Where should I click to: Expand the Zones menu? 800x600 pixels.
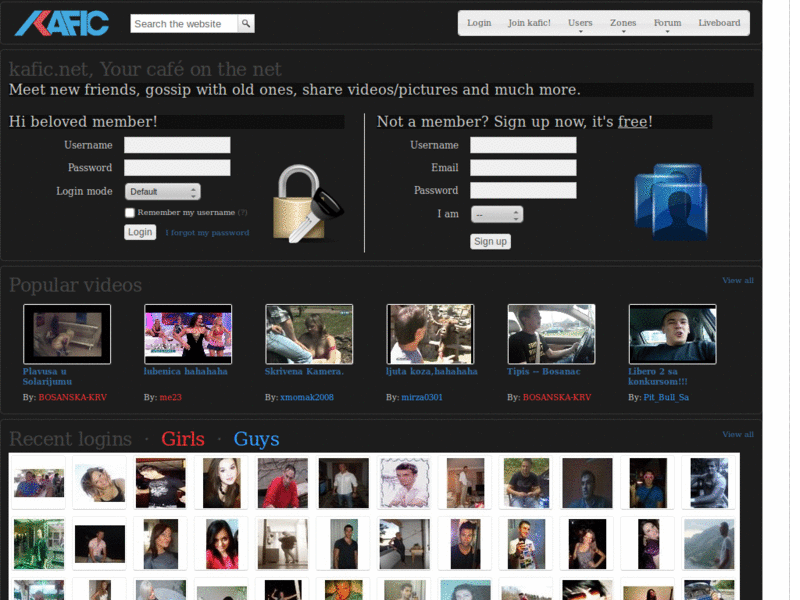pyautogui.click(x=623, y=23)
